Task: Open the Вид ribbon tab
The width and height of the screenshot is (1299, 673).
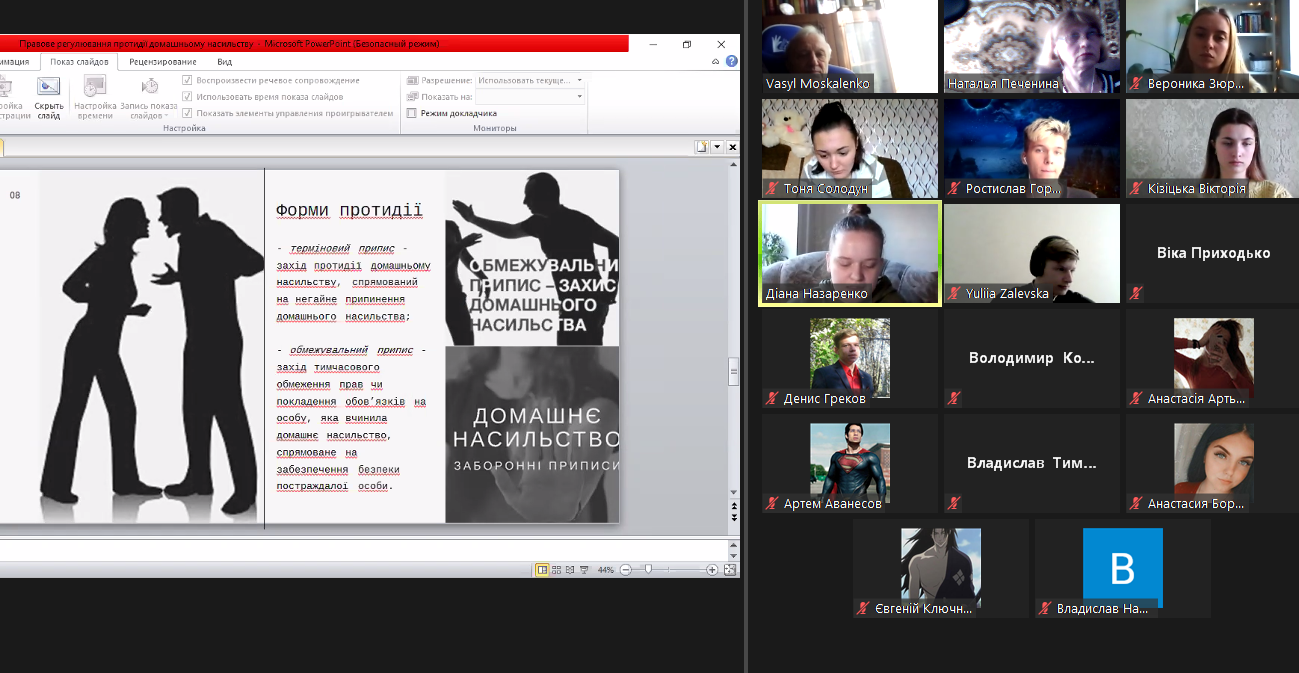Action: point(224,61)
